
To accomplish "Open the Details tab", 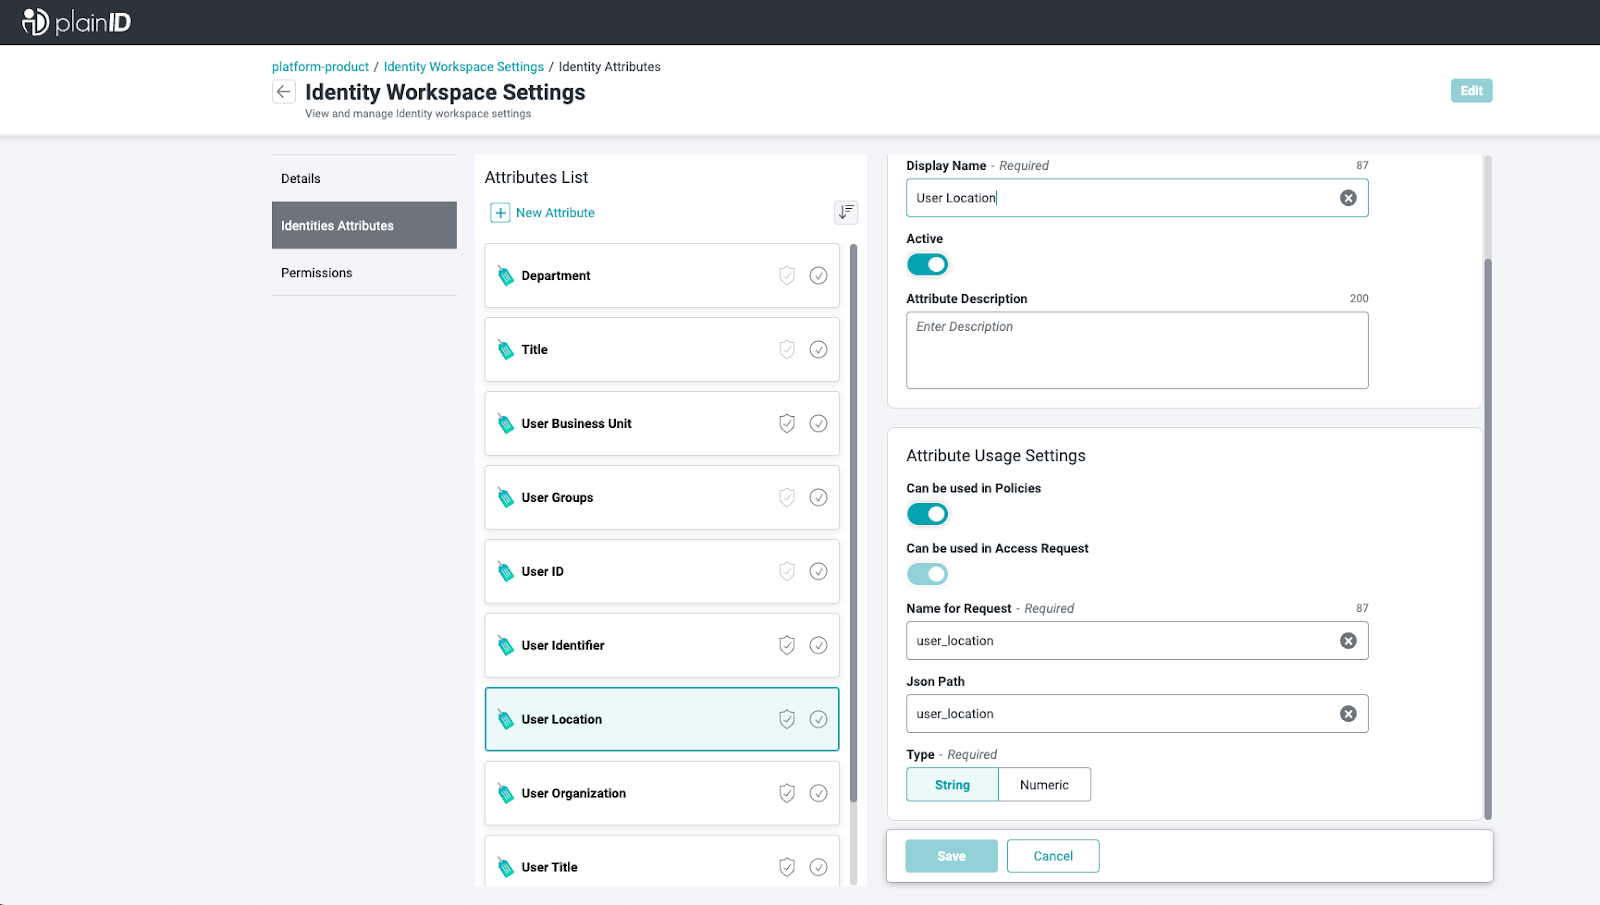I will (364, 178).
